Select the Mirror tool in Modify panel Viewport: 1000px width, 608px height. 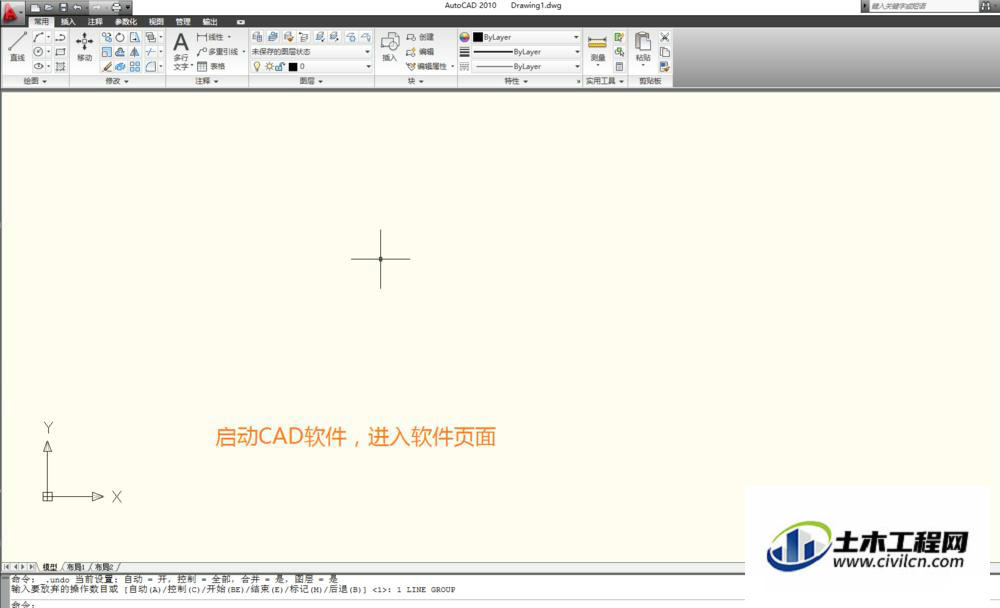(135, 52)
